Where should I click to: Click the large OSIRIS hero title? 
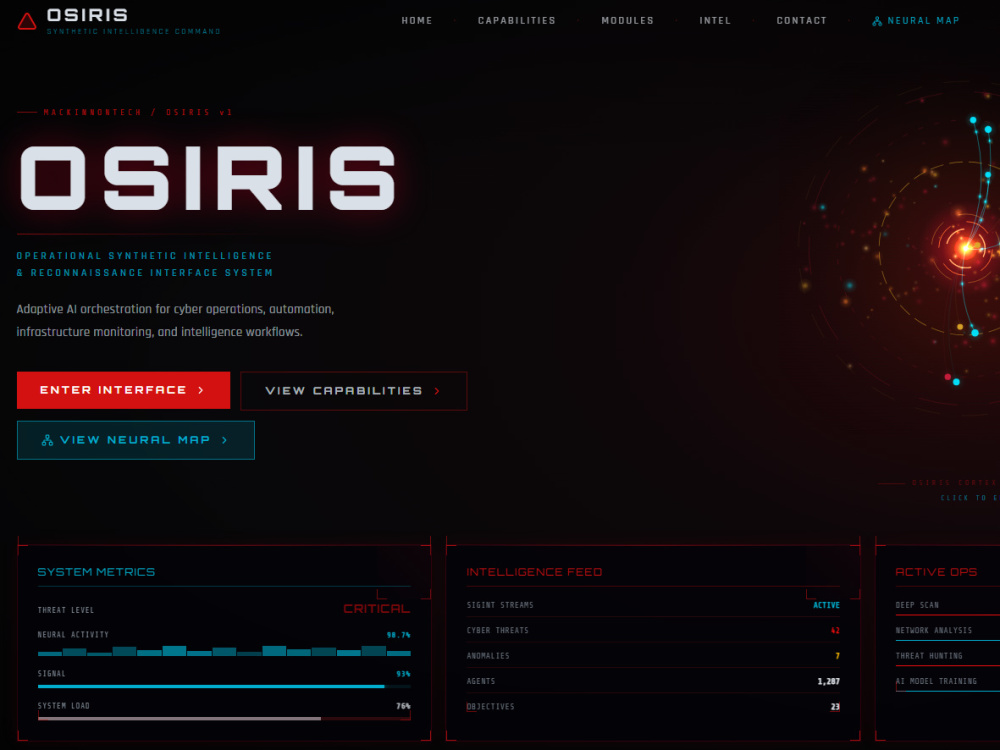pos(208,178)
